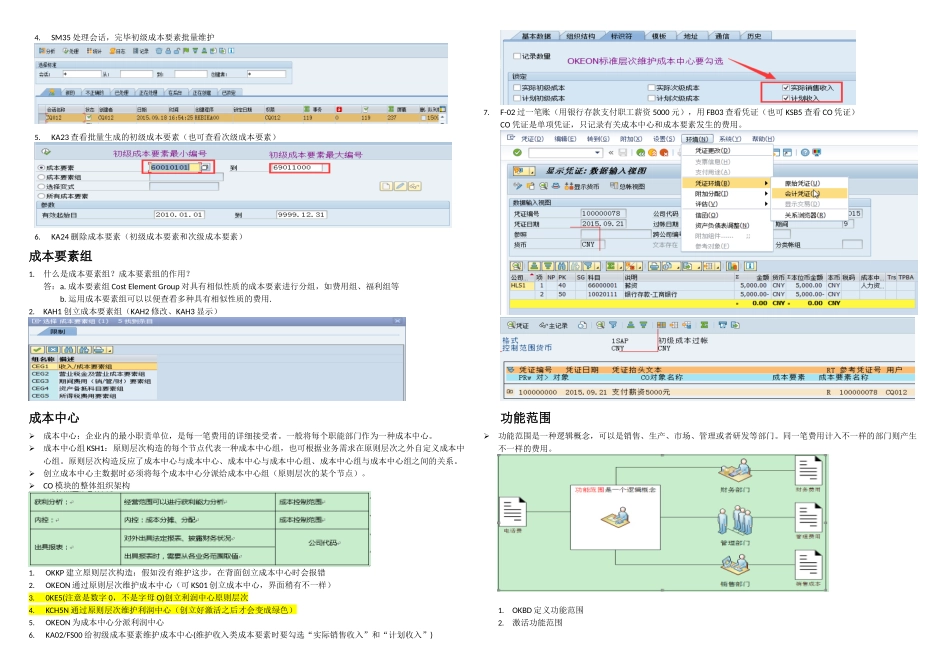Open the command field dropdown in FB03 toolbar

597,152
